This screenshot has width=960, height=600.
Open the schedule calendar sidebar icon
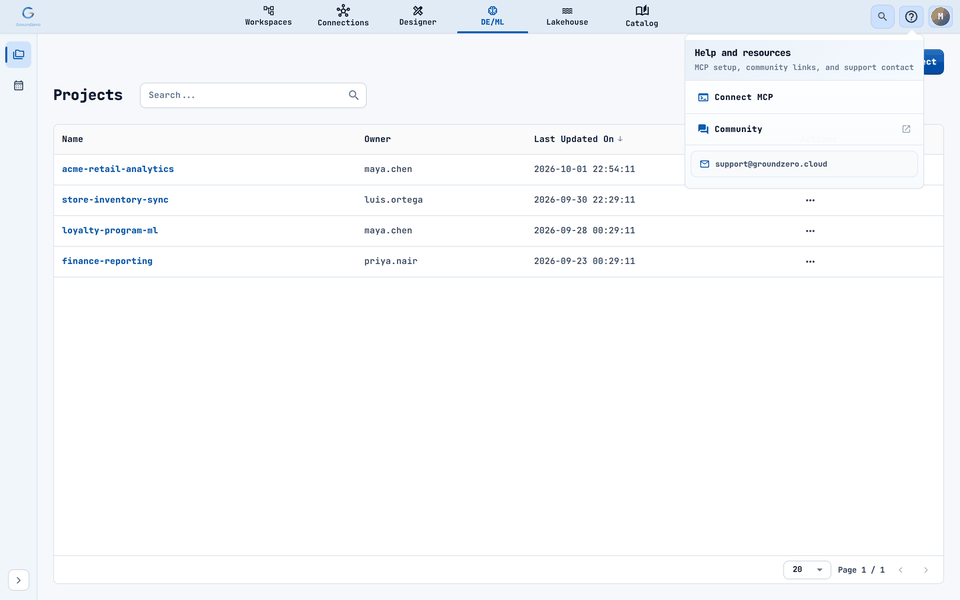[x=18, y=86]
